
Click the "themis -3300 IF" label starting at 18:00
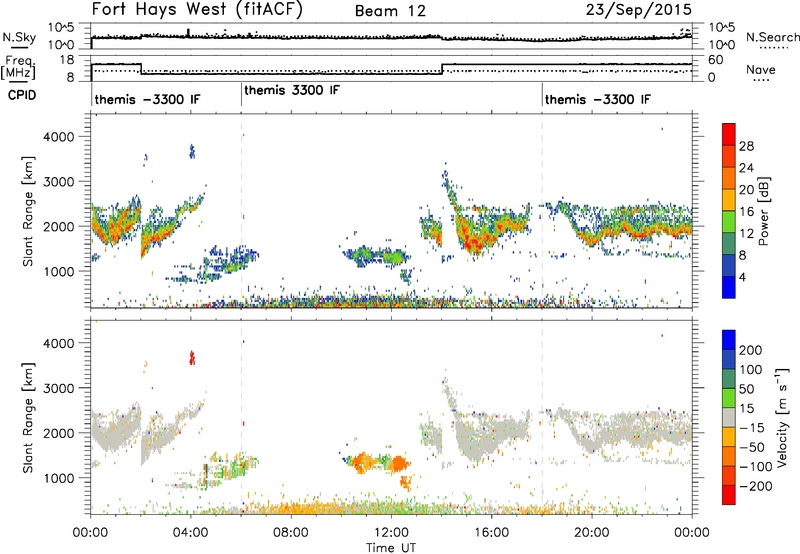(598, 99)
